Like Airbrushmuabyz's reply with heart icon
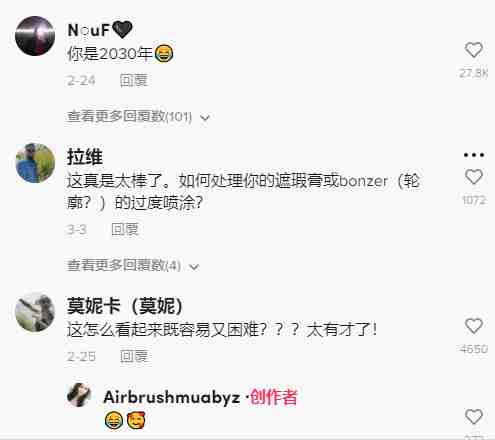 click(x=474, y=417)
